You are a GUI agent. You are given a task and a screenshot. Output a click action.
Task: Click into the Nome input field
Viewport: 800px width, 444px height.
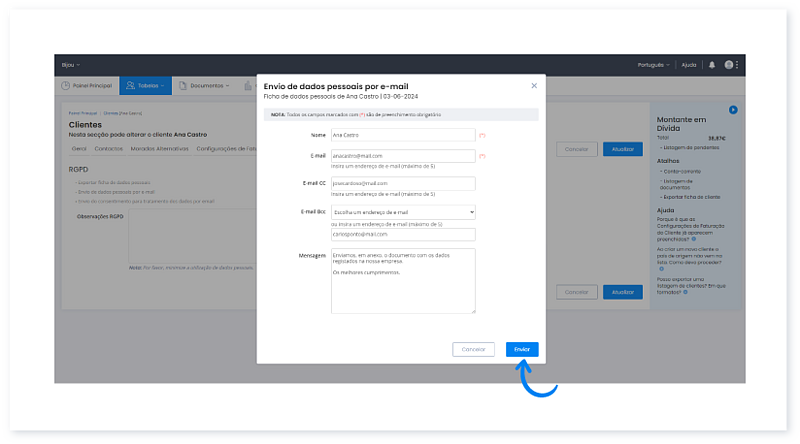coord(403,134)
